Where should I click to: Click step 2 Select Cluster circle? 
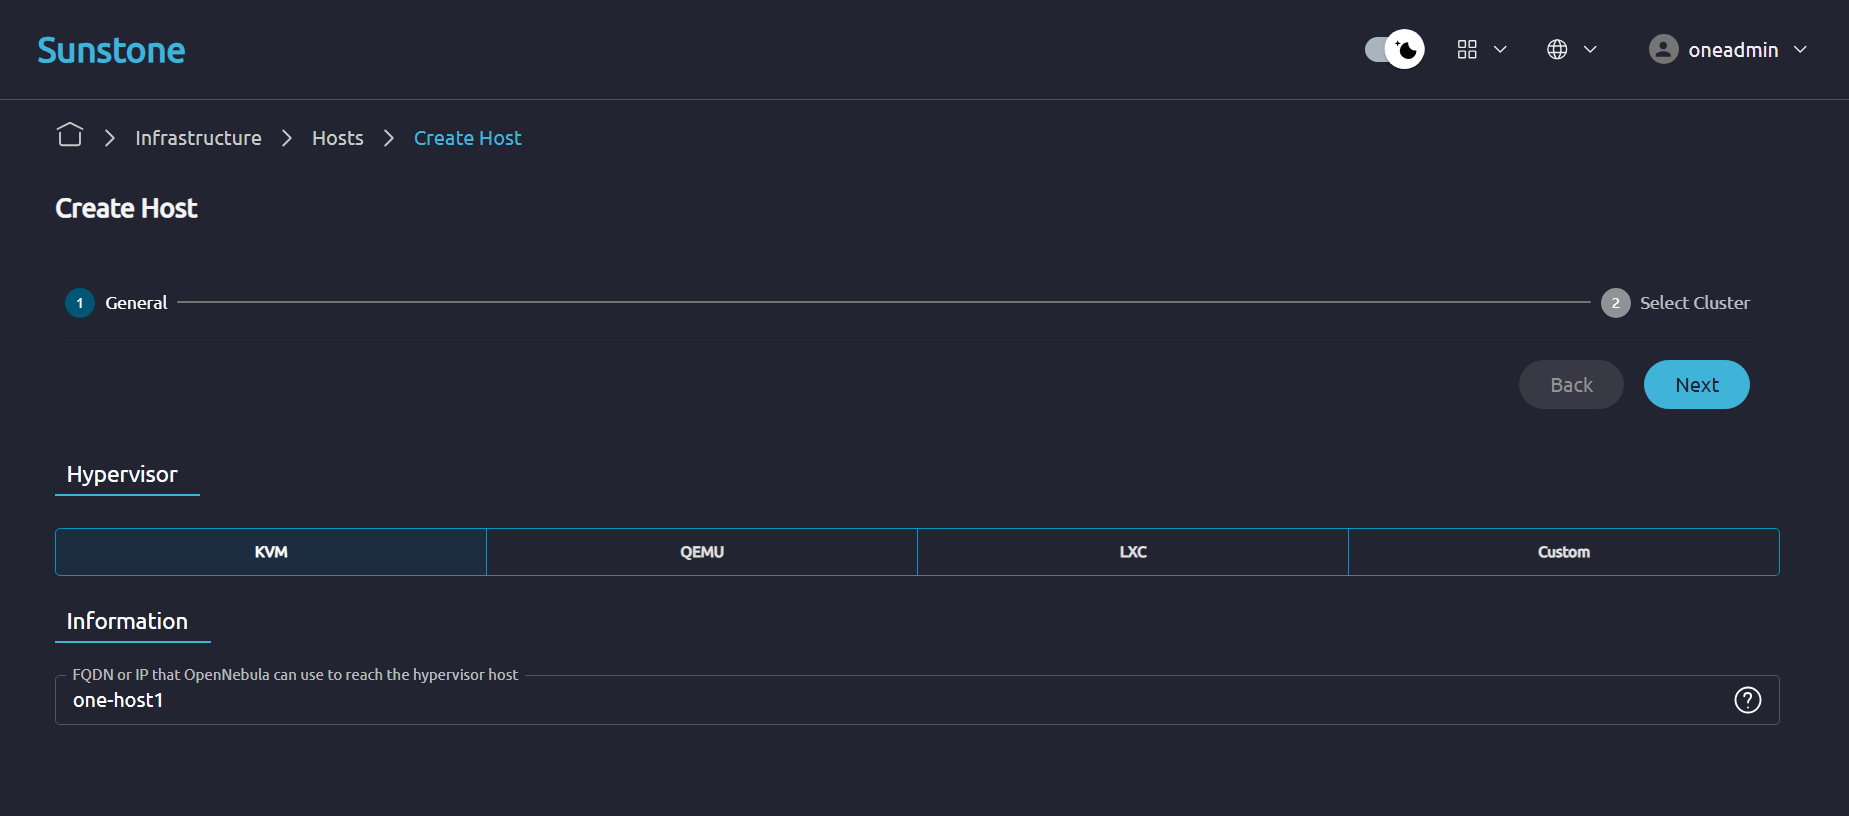tap(1615, 303)
